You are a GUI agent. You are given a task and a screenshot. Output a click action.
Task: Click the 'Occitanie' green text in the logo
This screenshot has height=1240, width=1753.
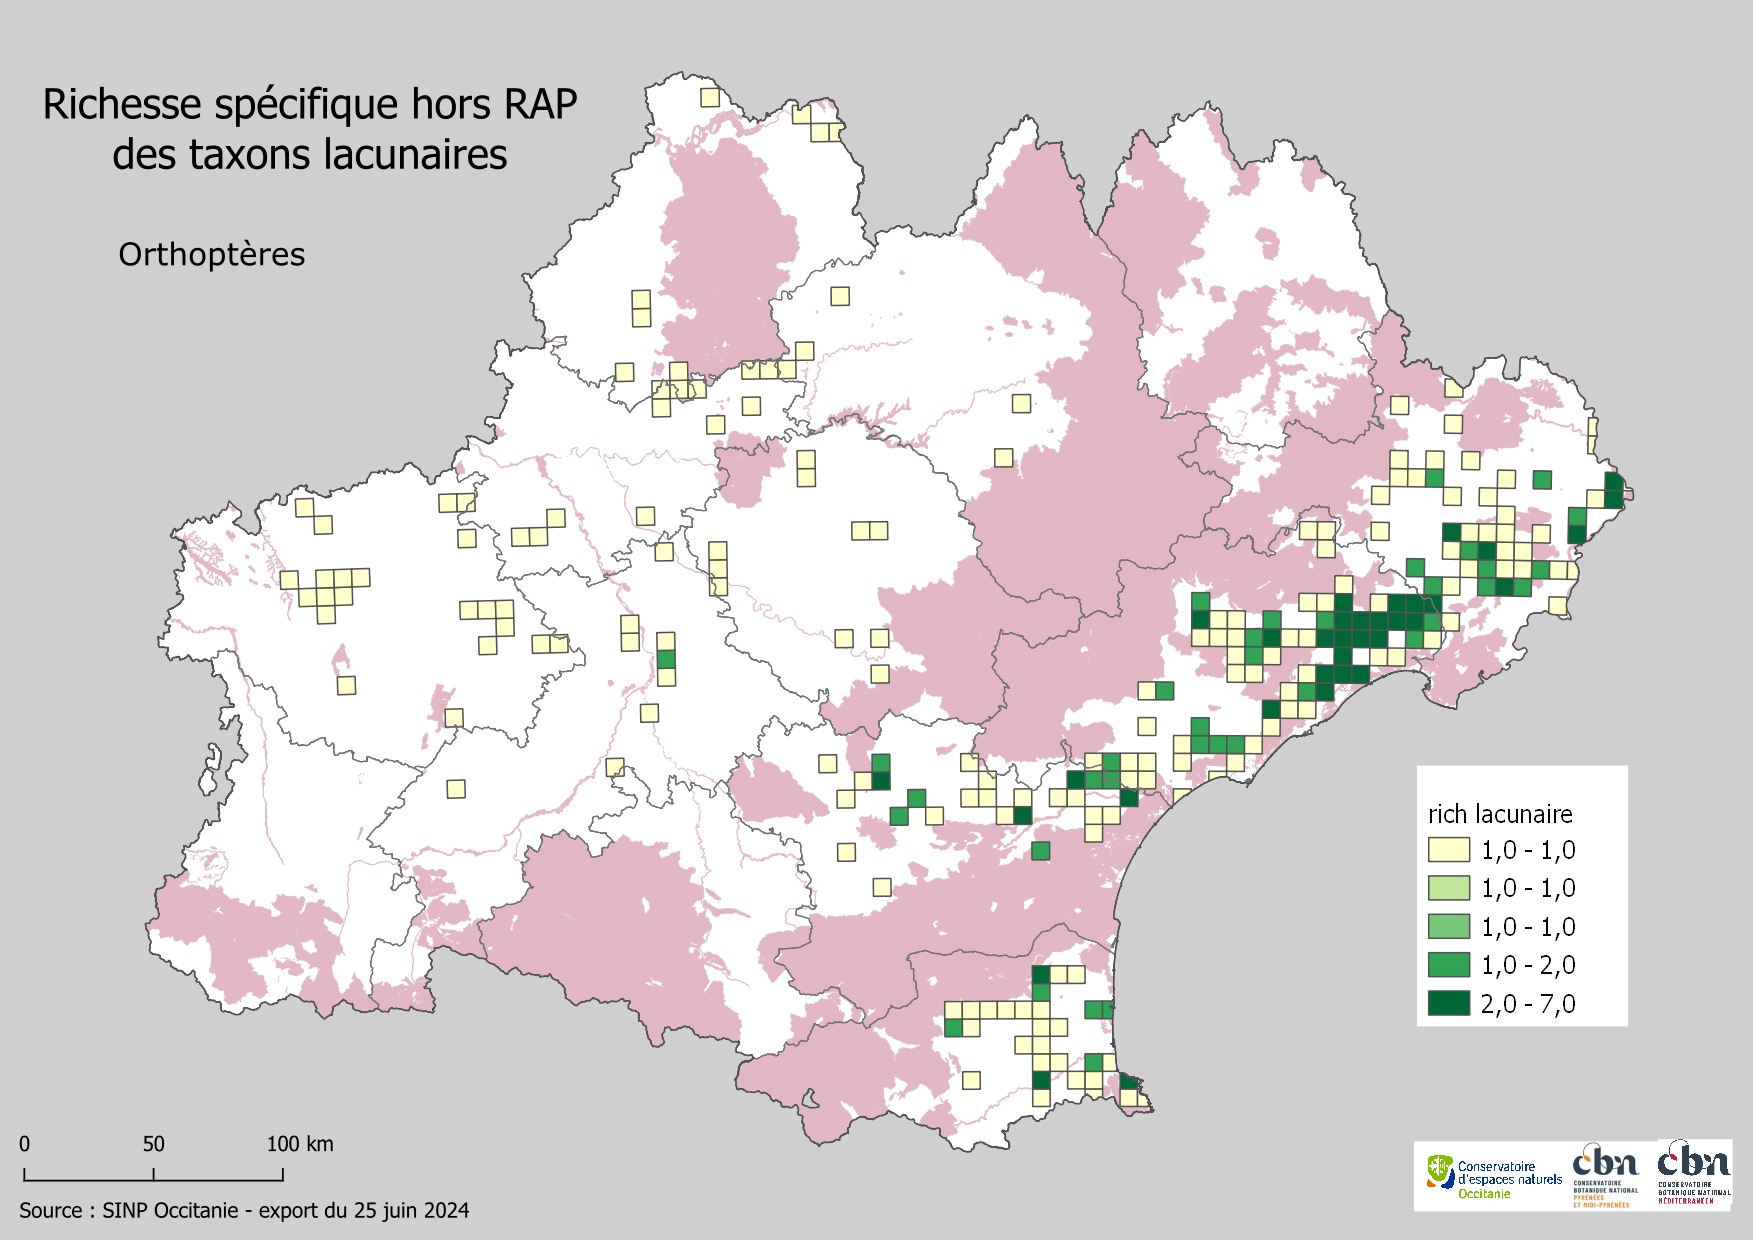coord(1484,1194)
